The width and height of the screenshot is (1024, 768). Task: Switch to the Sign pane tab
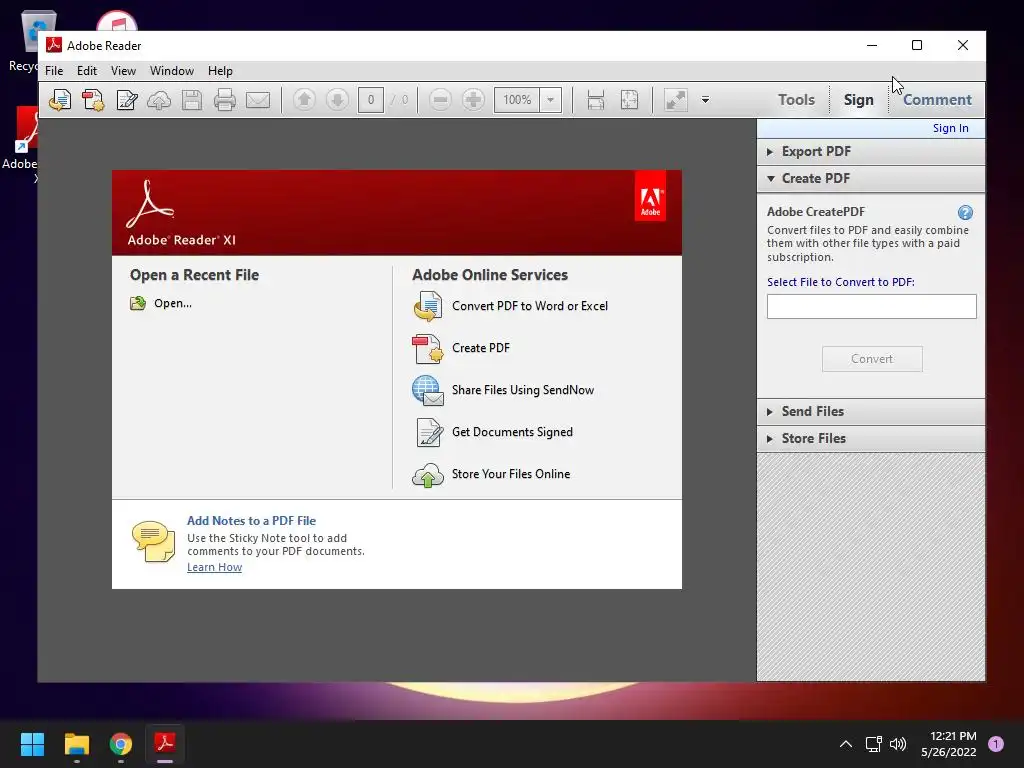click(x=858, y=100)
